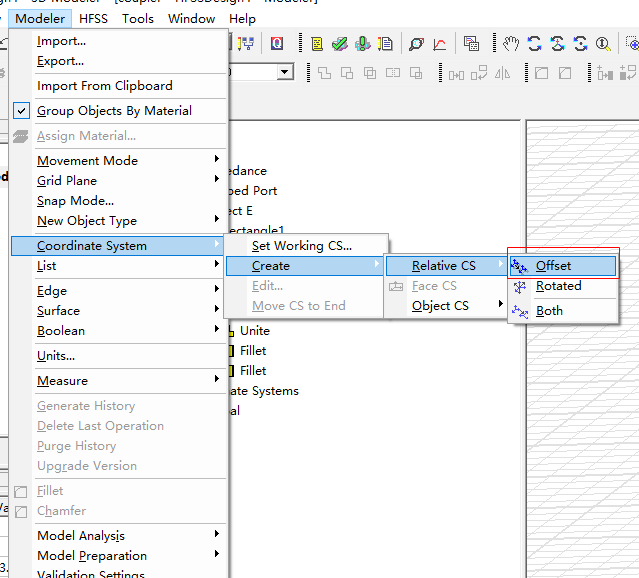Click the magnifier solution data toolbar icon

(416, 44)
